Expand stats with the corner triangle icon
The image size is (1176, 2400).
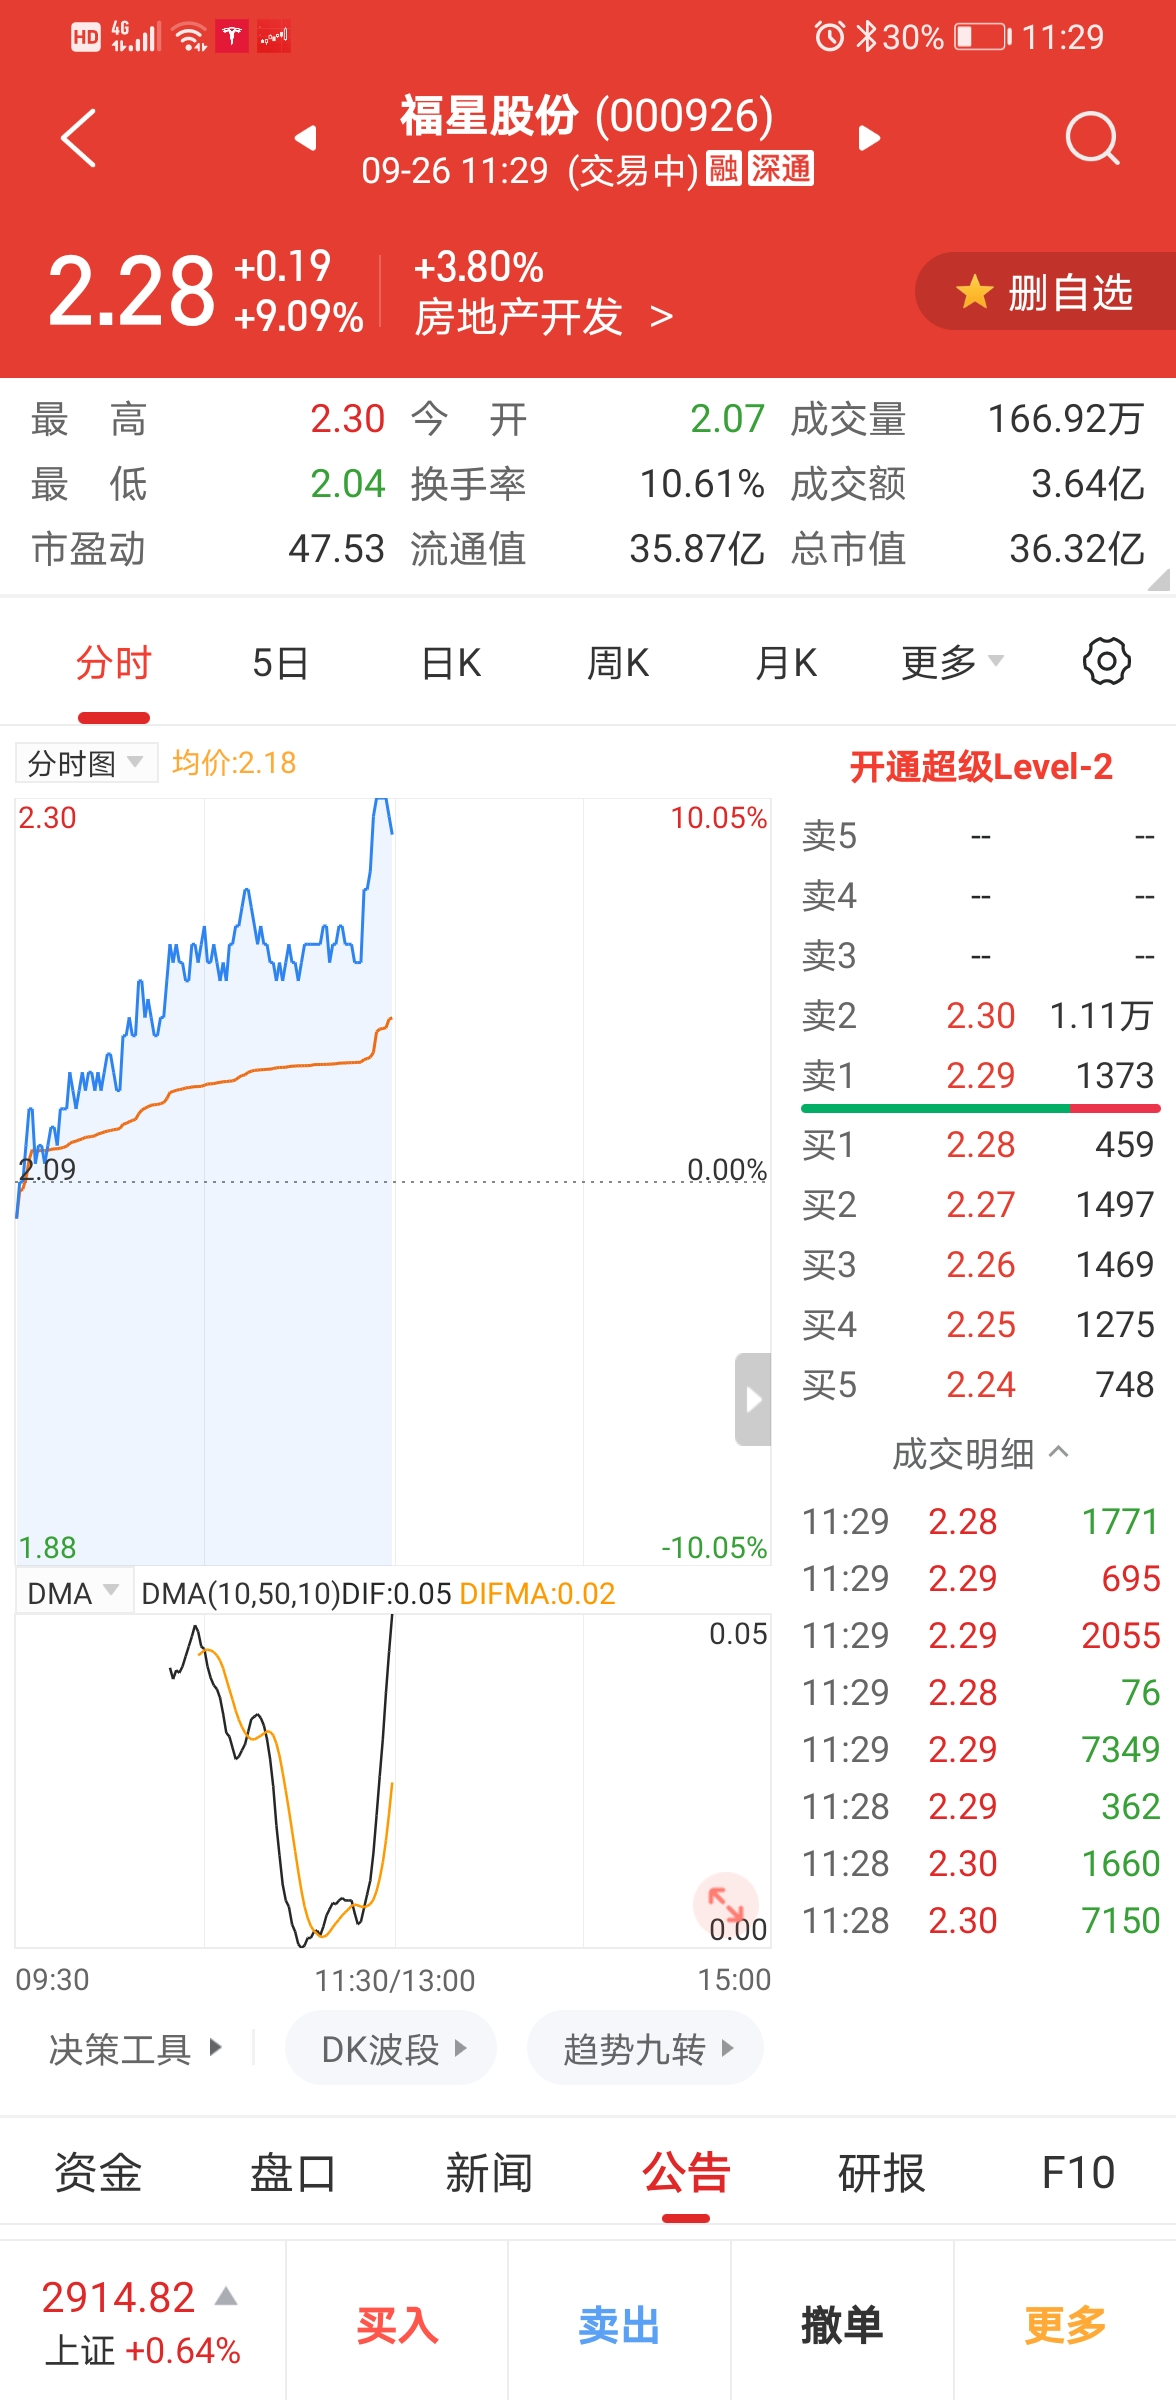tap(1158, 580)
